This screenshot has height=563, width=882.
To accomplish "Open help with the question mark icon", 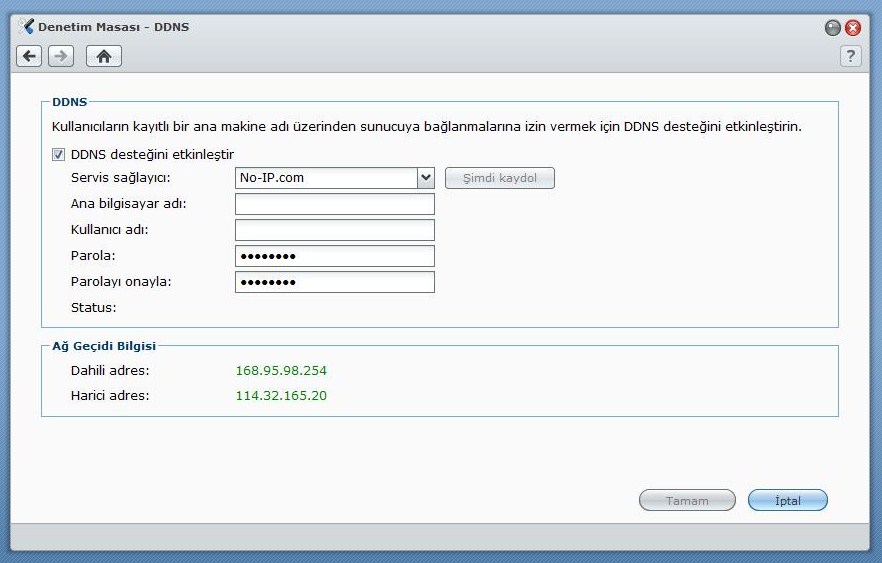I will pyautogui.click(x=850, y=56).
